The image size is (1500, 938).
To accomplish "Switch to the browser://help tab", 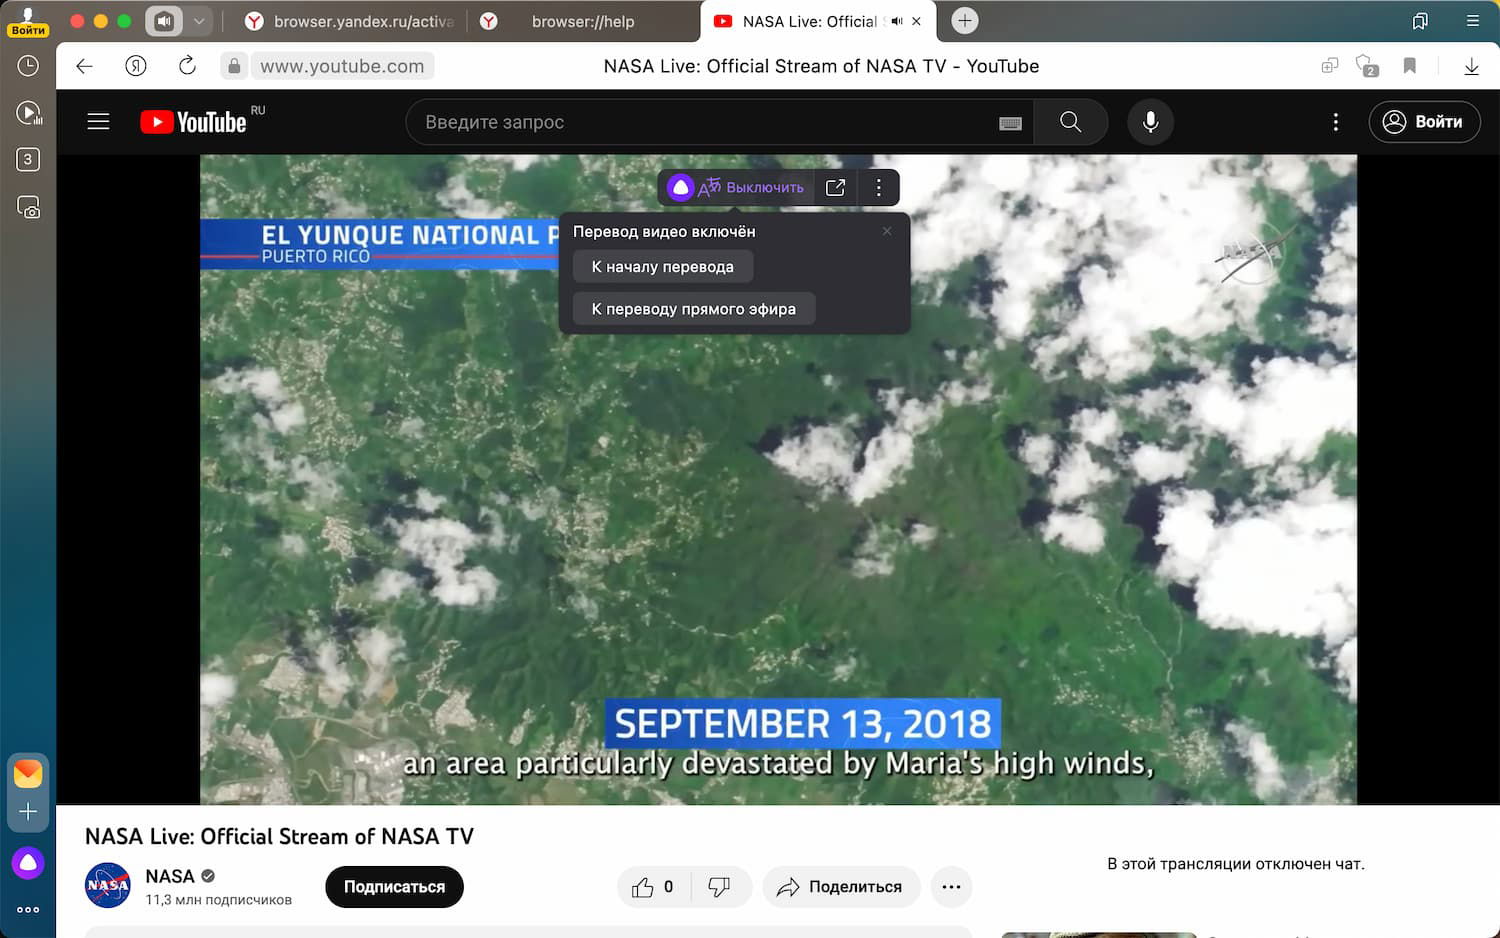I will click(582, 21).
